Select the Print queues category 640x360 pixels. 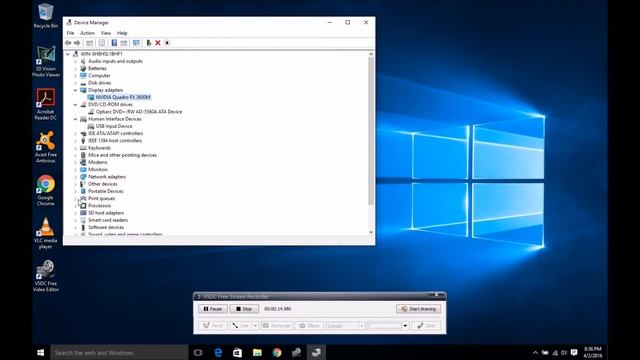102,198
